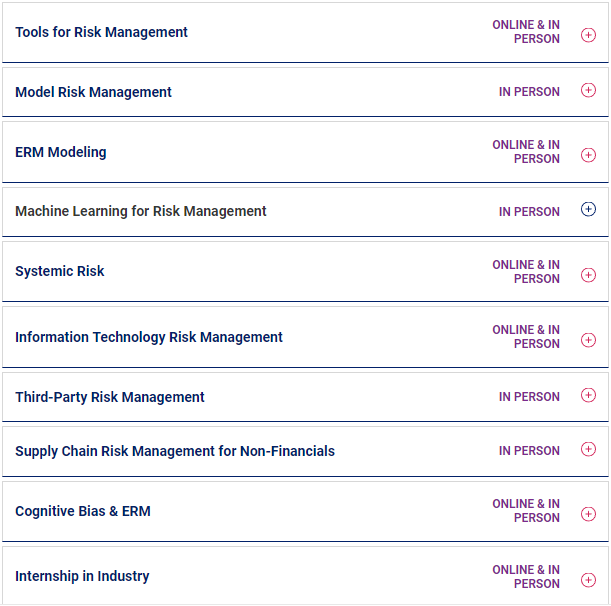Viewport: 611px width, 606px height.
Task: Select Machine Learning for Risk Management title
Action: (140, 211)
